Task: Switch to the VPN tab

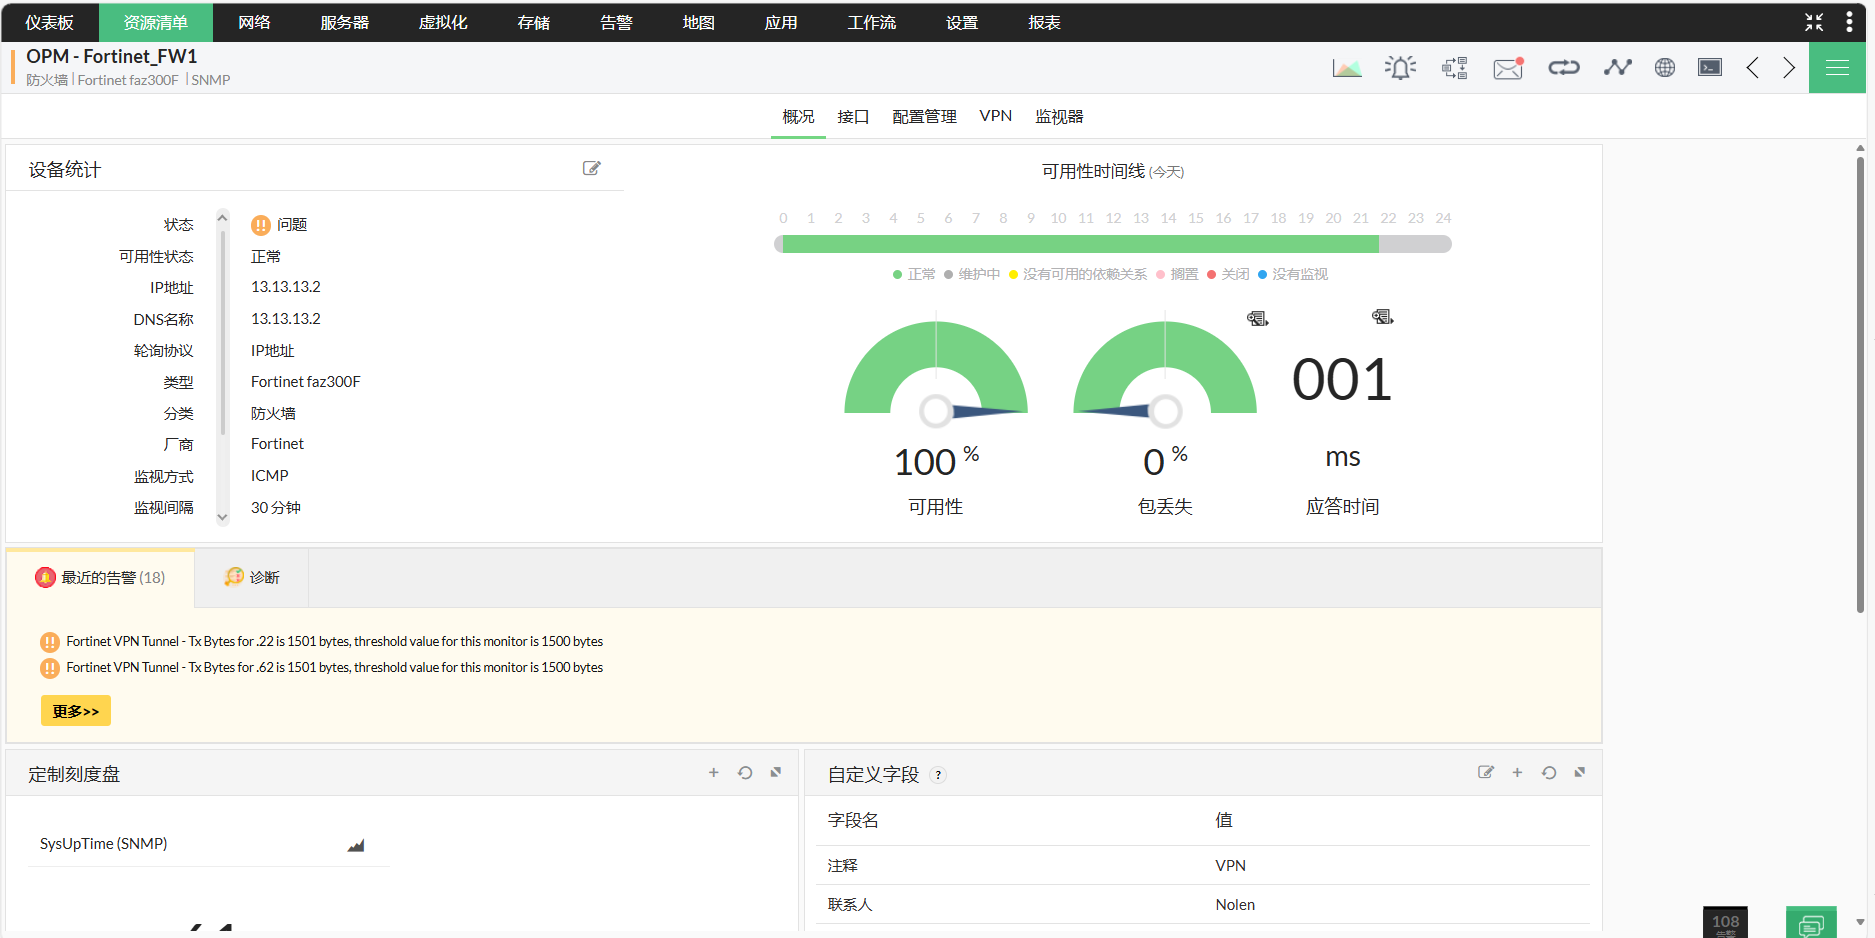Action: pyautogui.click(x=995, y=116)
